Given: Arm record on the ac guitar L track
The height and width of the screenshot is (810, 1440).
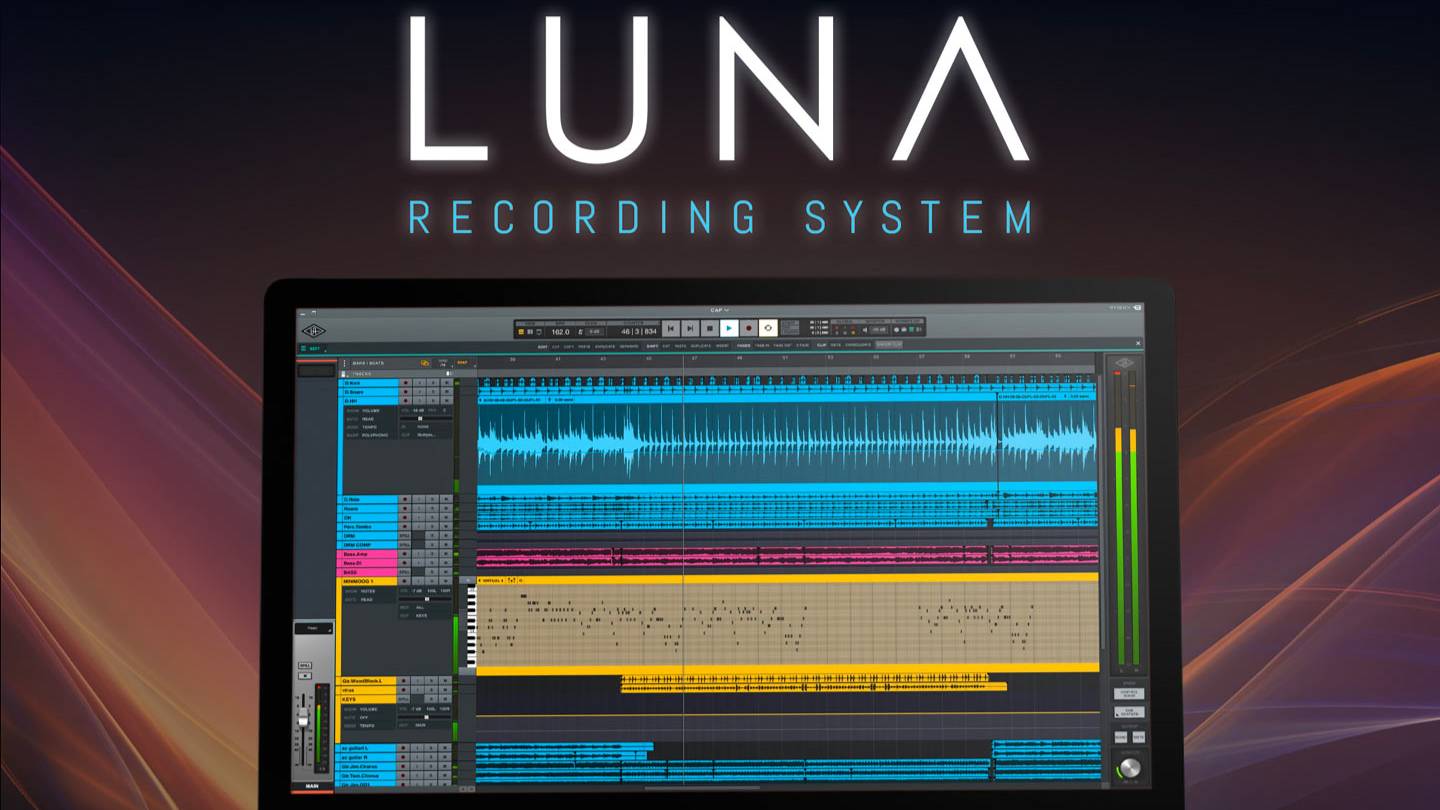Looking at the screenshot, I should tap(404, 747).
